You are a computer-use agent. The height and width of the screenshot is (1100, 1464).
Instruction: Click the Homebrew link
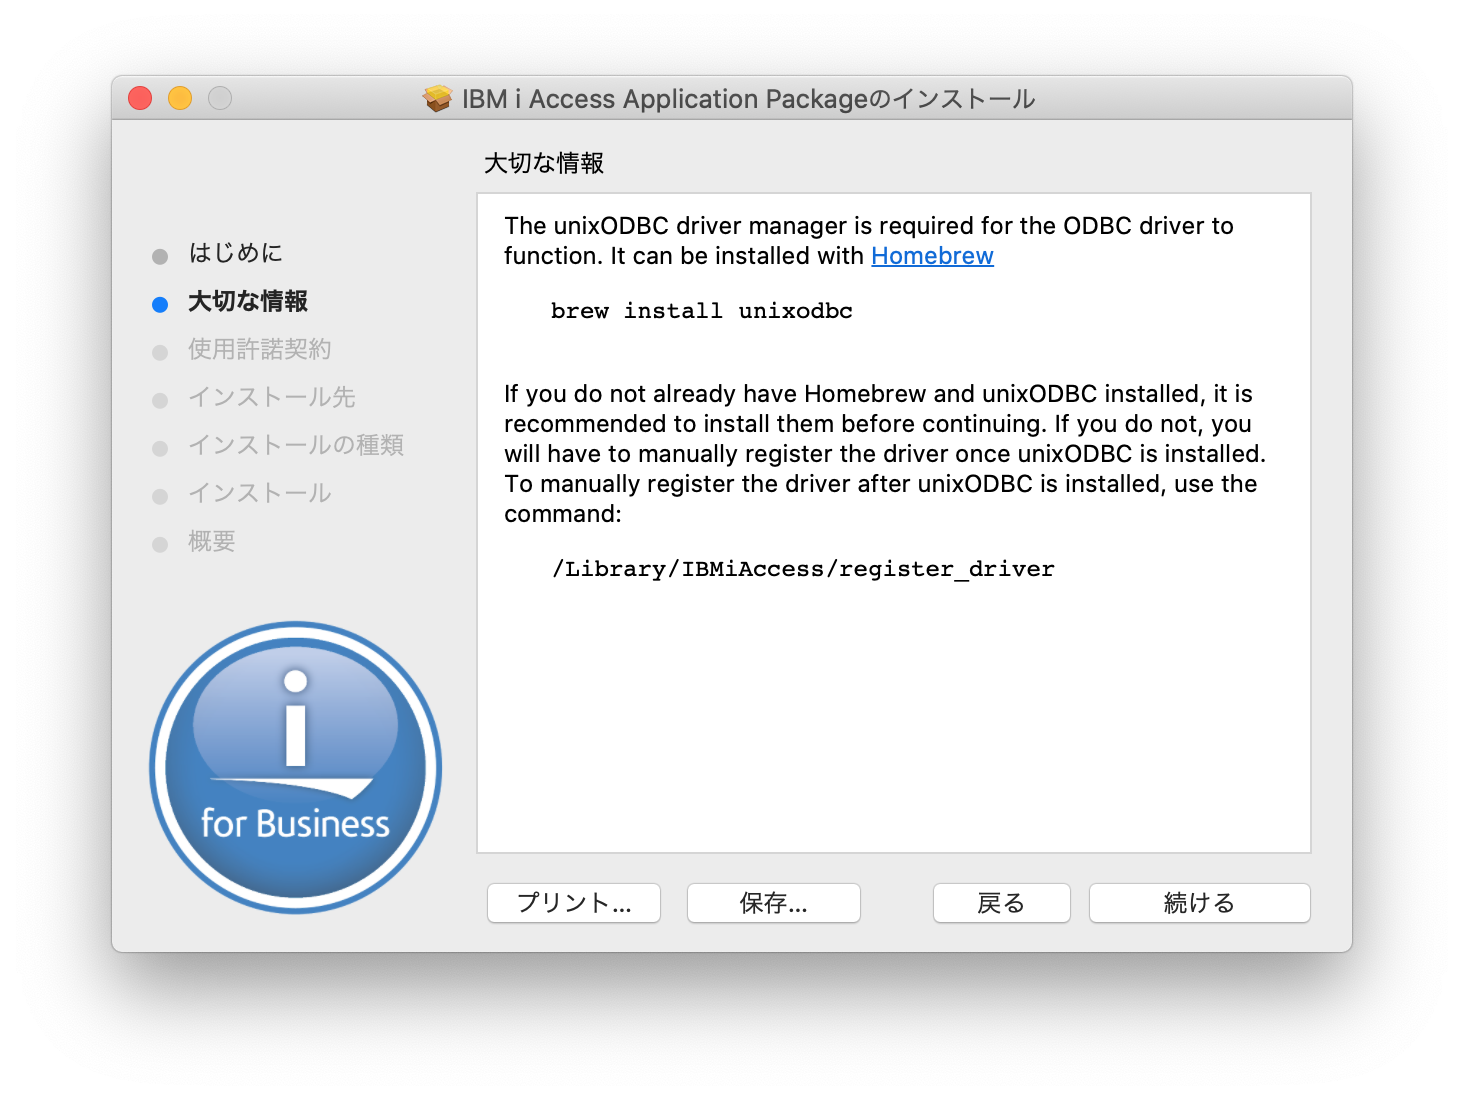(x=932, y=256)
